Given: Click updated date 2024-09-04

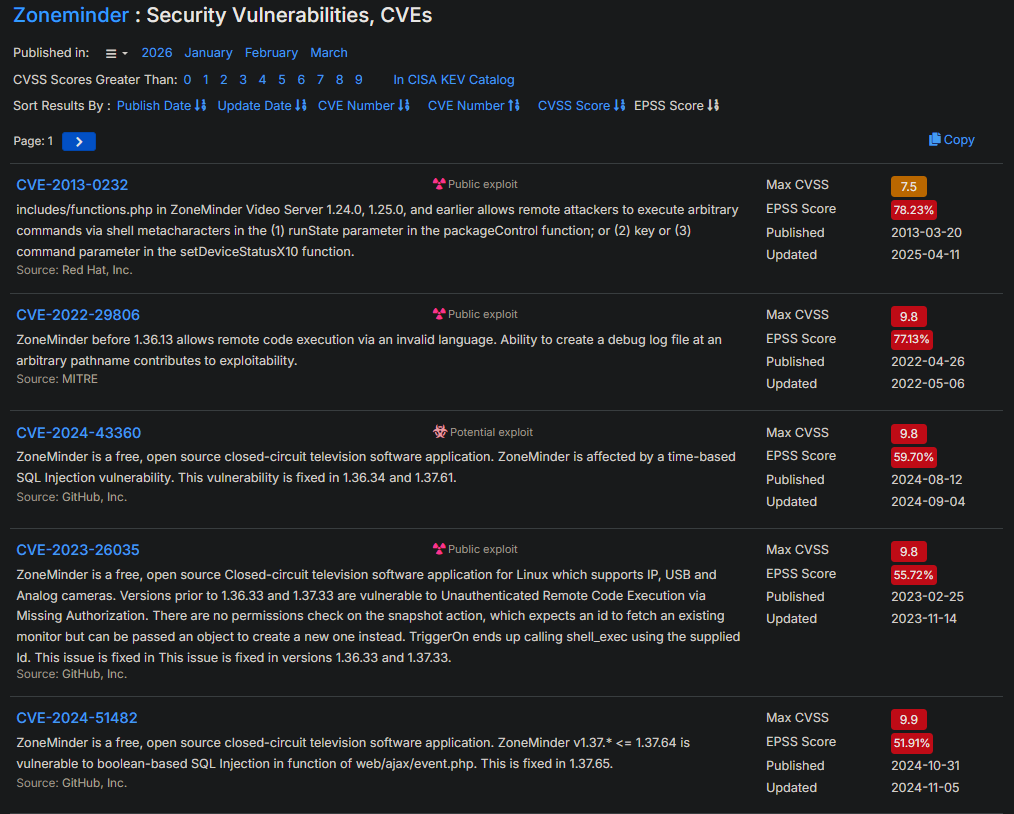Looking at the screenshot, I should [928, 502].
